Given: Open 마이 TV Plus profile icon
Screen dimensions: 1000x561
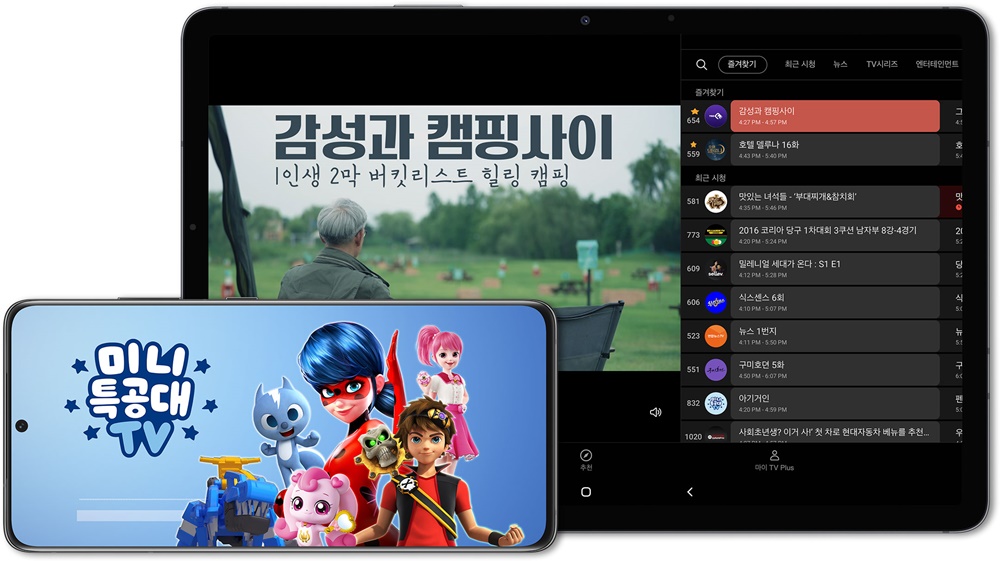Looking at the screenshot, I should (774, 455).
